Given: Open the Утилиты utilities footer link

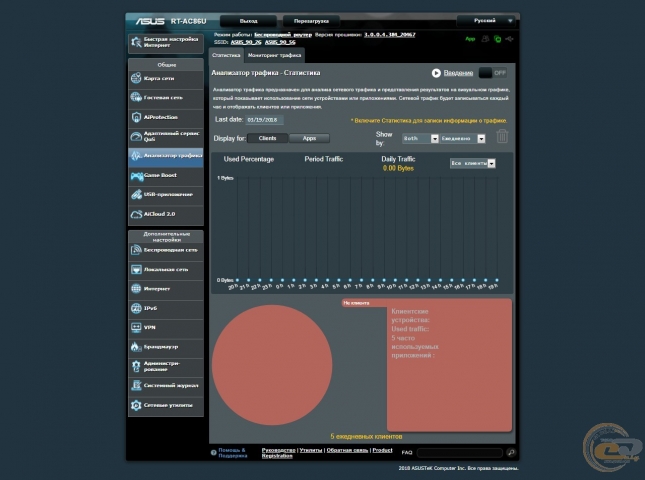Looking at the screenshot, I should (311, 450).
